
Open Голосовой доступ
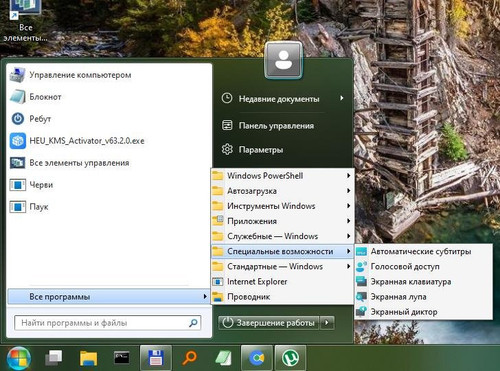tap(423, 266)
